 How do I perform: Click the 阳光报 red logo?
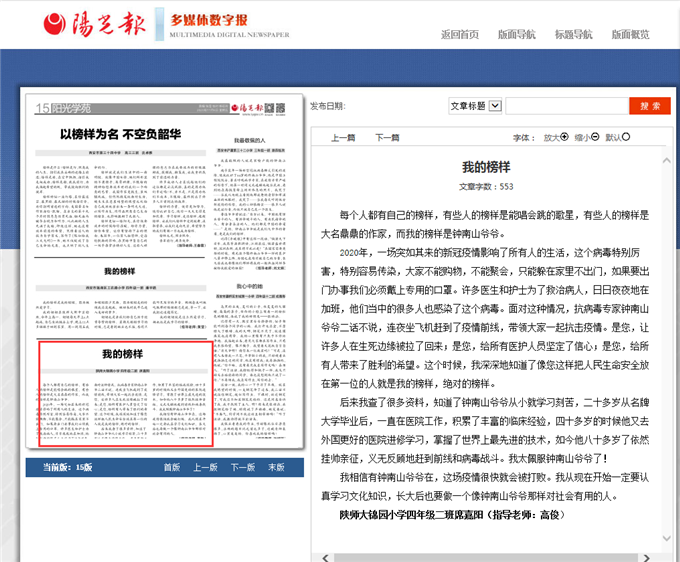click(x=94, y=24)
